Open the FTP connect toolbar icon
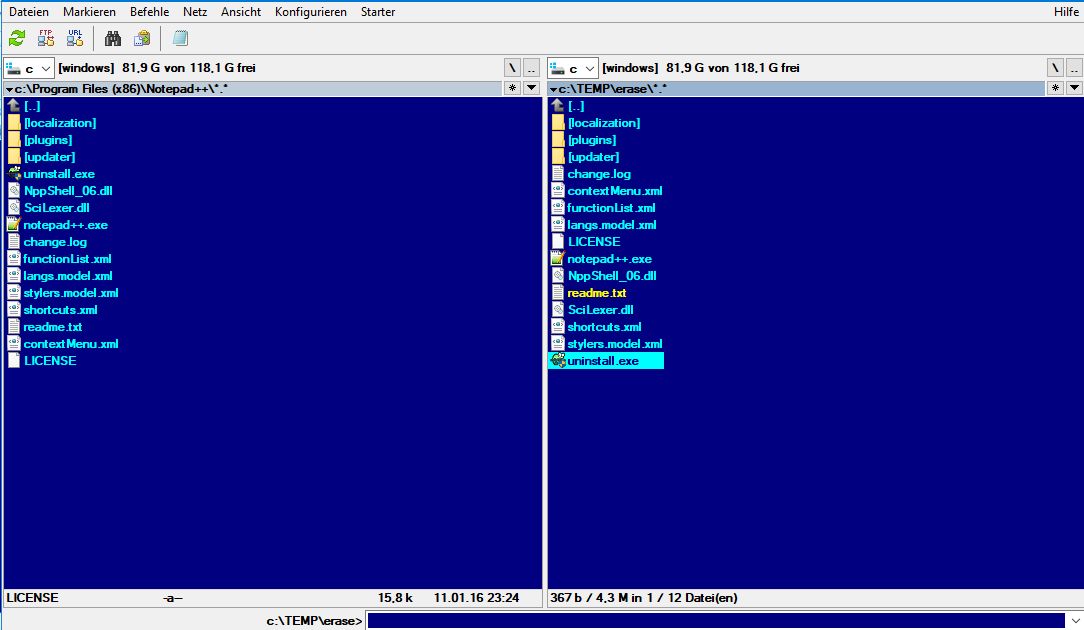 click(46, 38)
